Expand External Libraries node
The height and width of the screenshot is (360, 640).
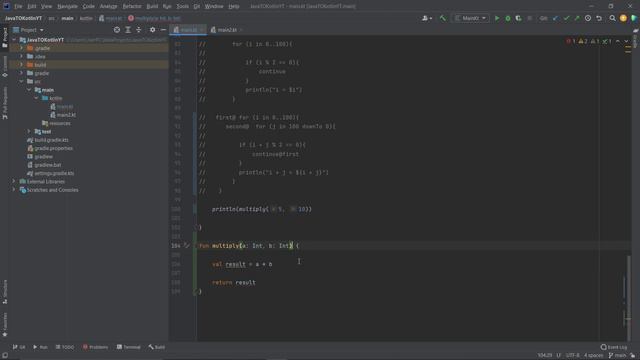[x=14, y=181]
